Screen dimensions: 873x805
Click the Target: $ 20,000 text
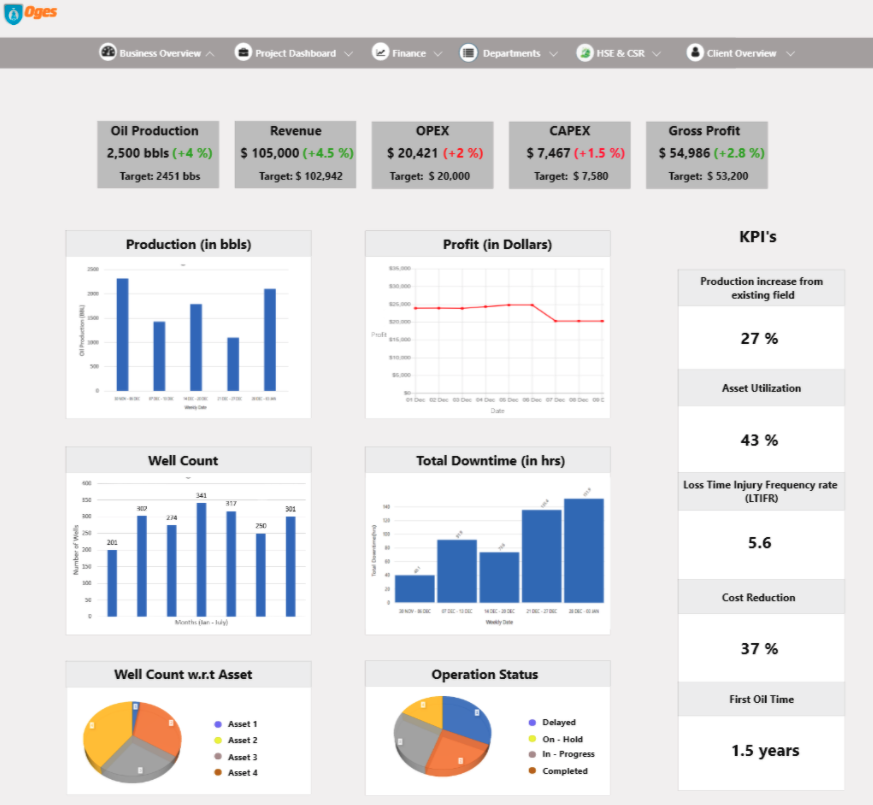pos(430,176)
